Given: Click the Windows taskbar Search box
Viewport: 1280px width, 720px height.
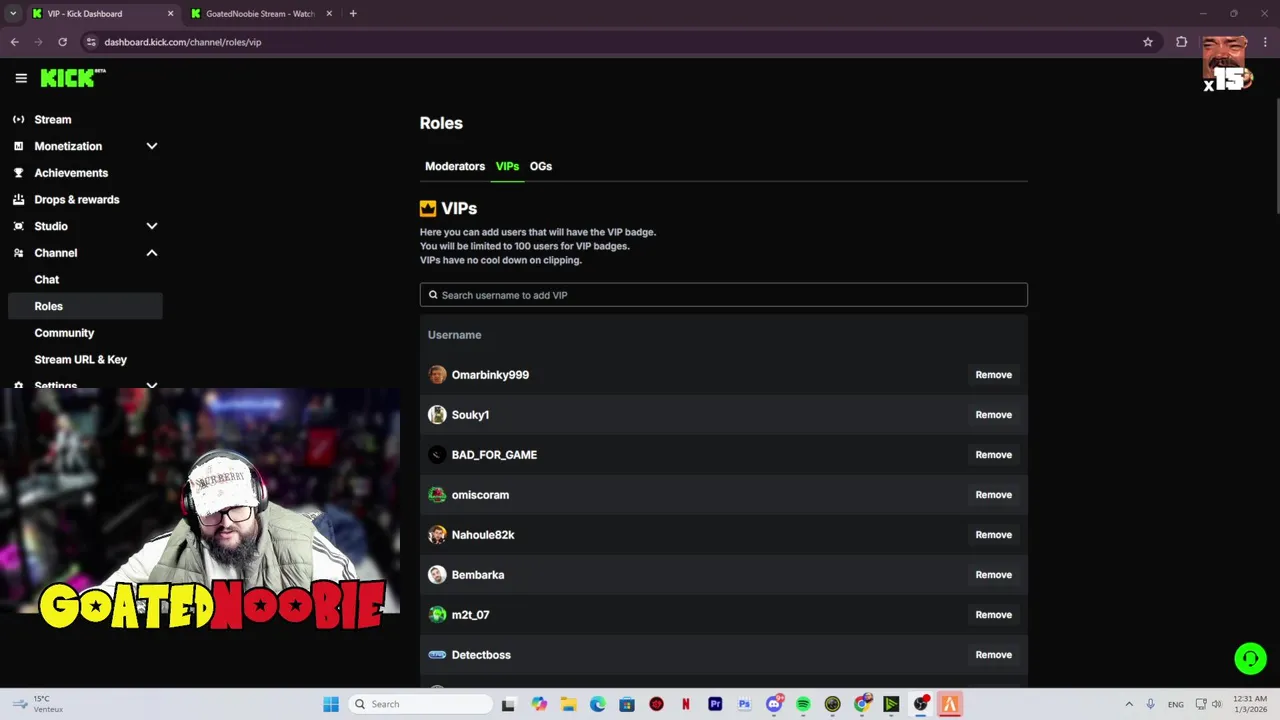Looking at the screenshot, I should tap(421, 704).
